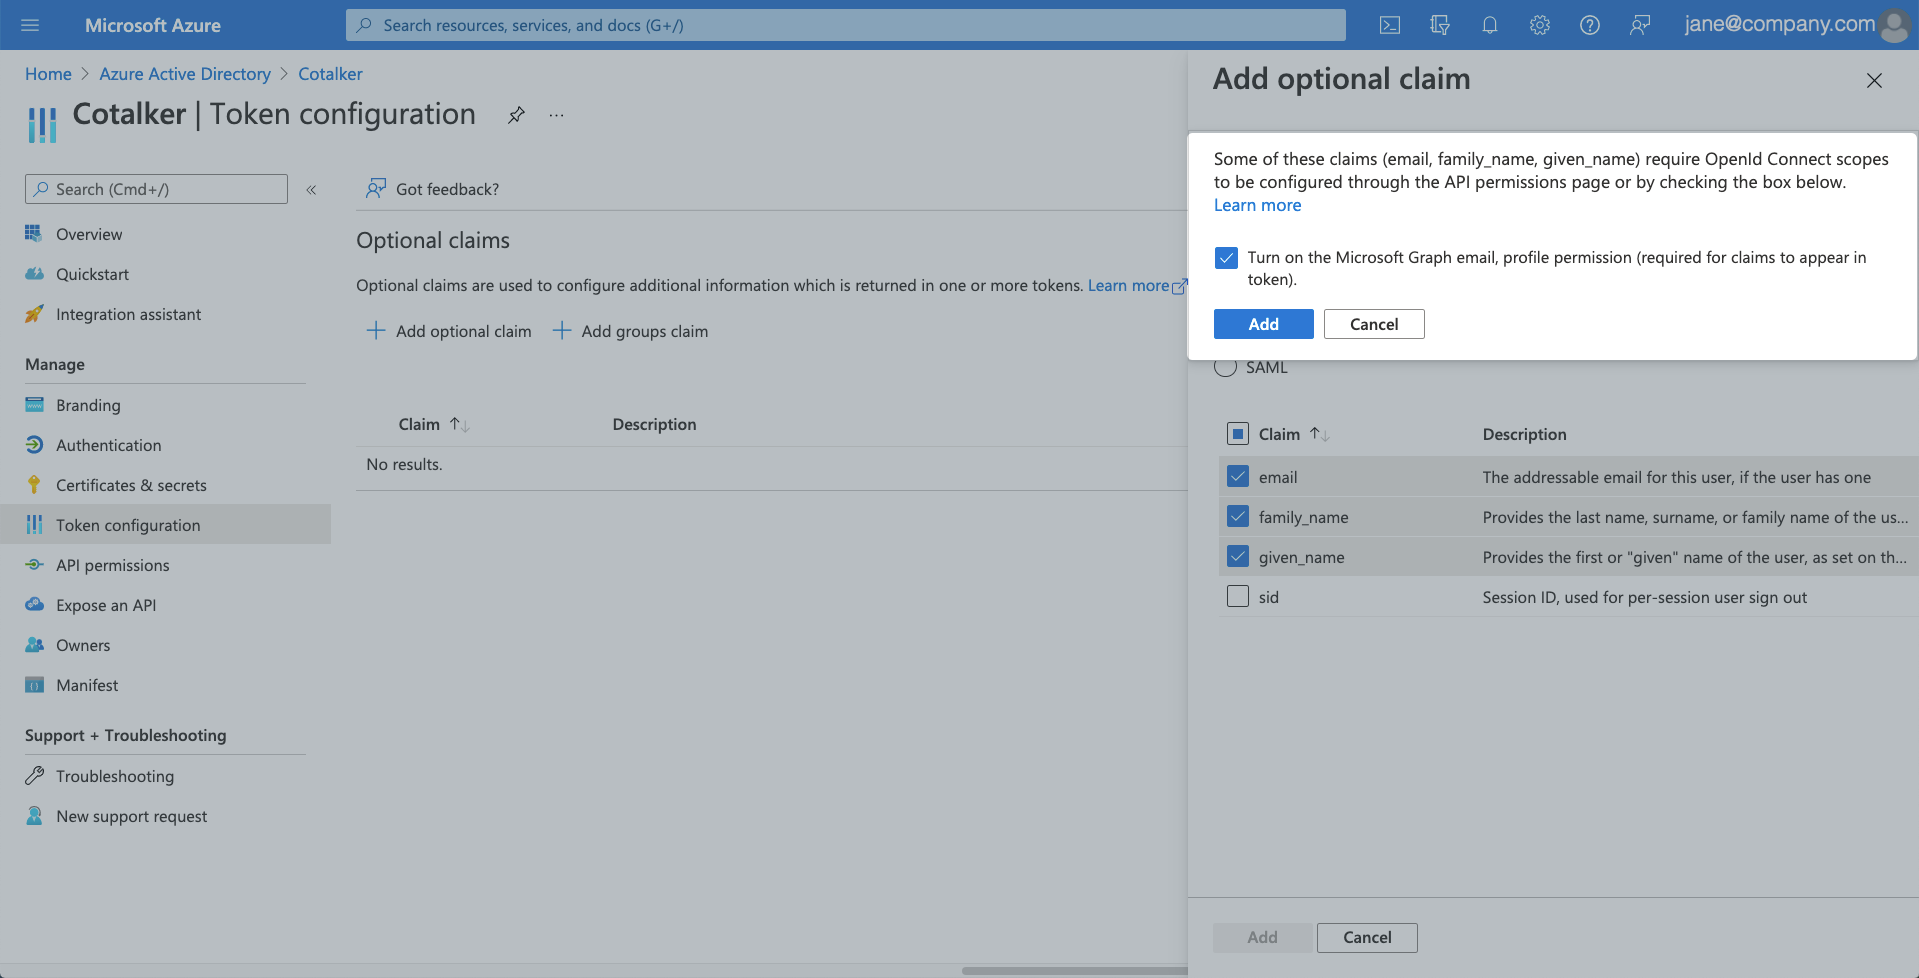Open the jane@company.com account avatar
The image size is (1919, 978).
(1894, 25)
